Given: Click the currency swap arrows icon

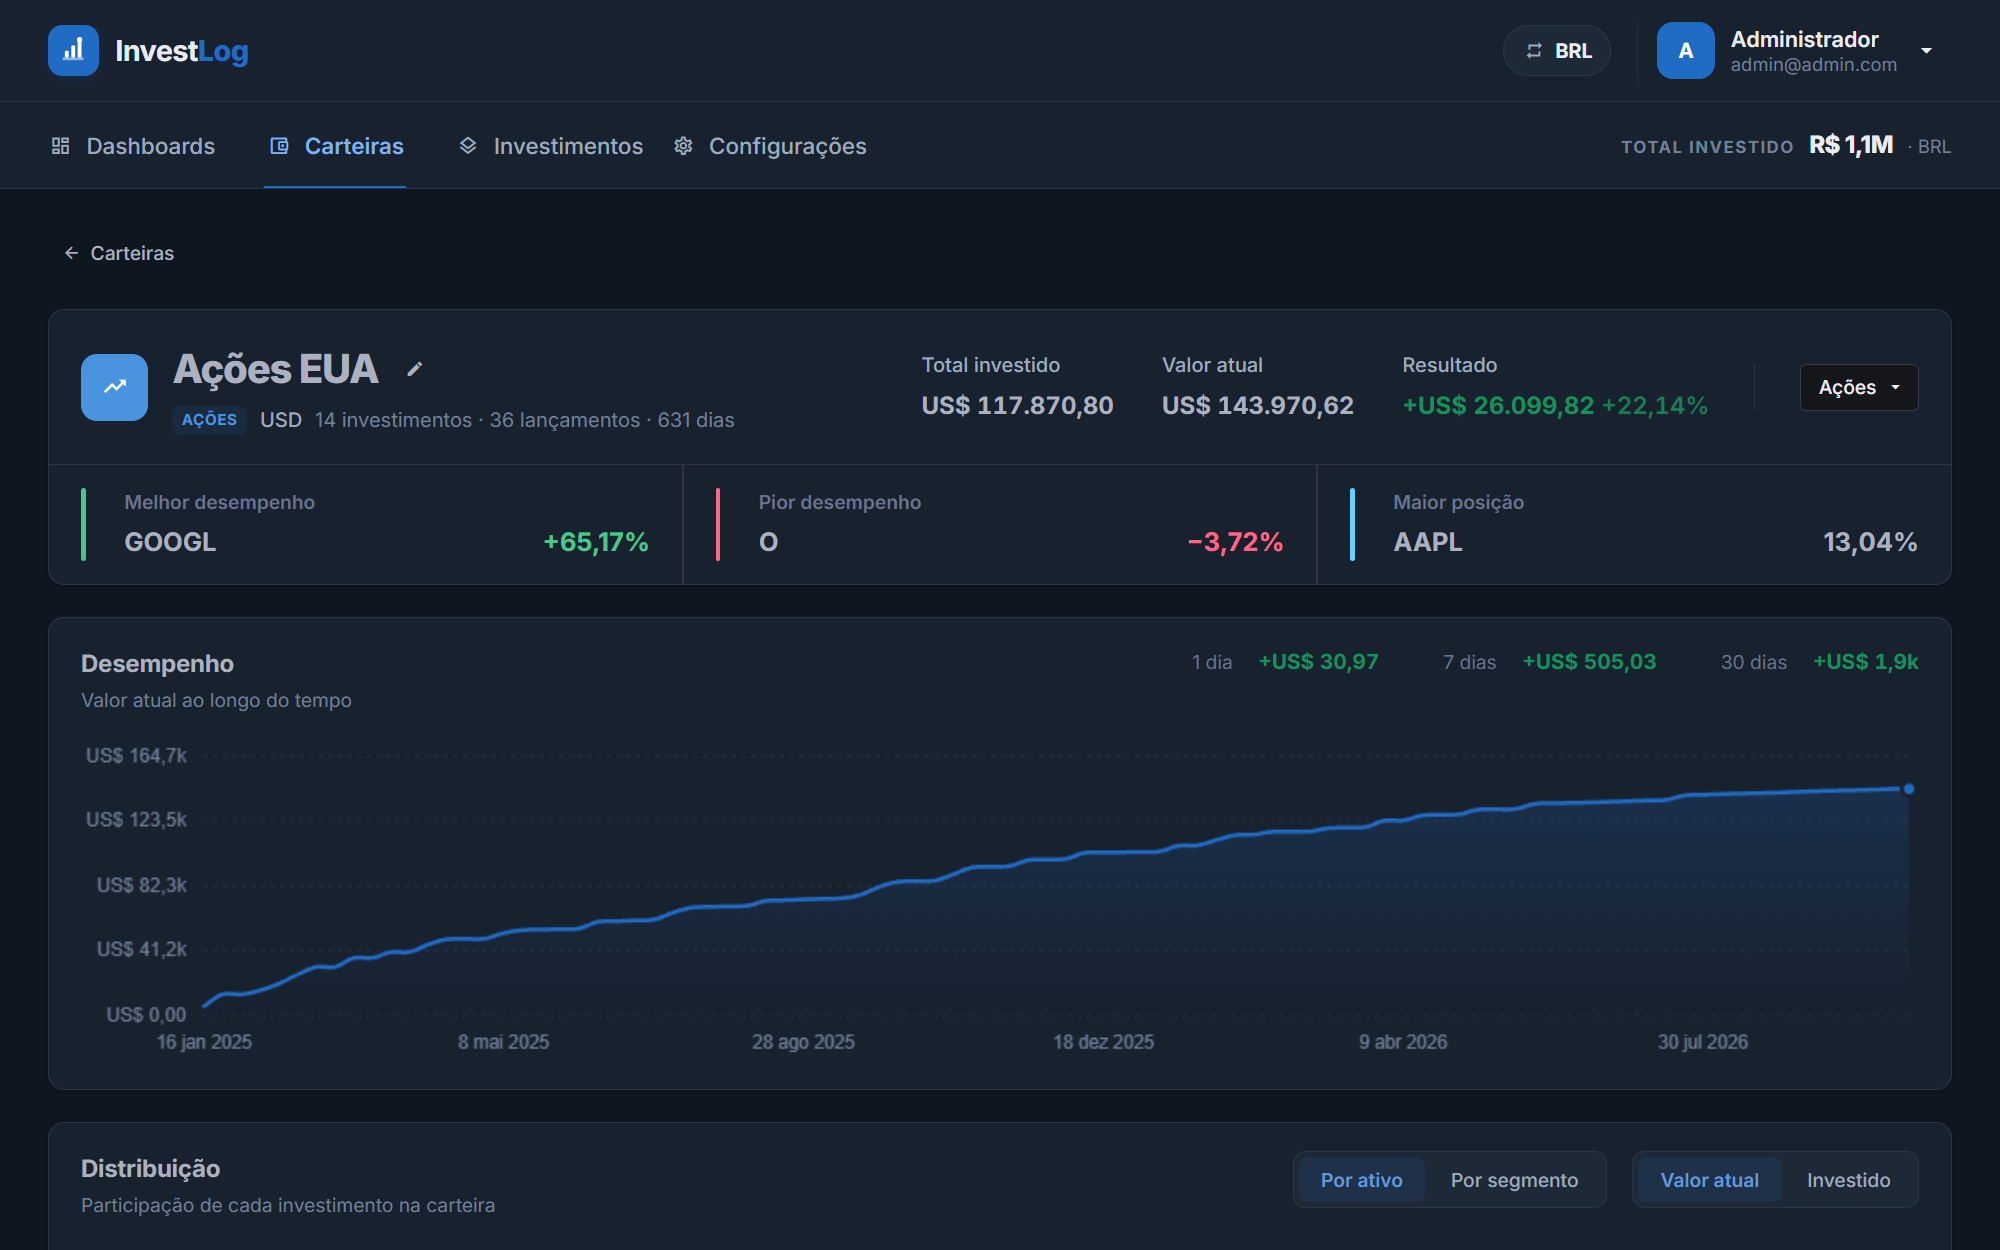Looking at the screenshot, I should point(1534,51).
